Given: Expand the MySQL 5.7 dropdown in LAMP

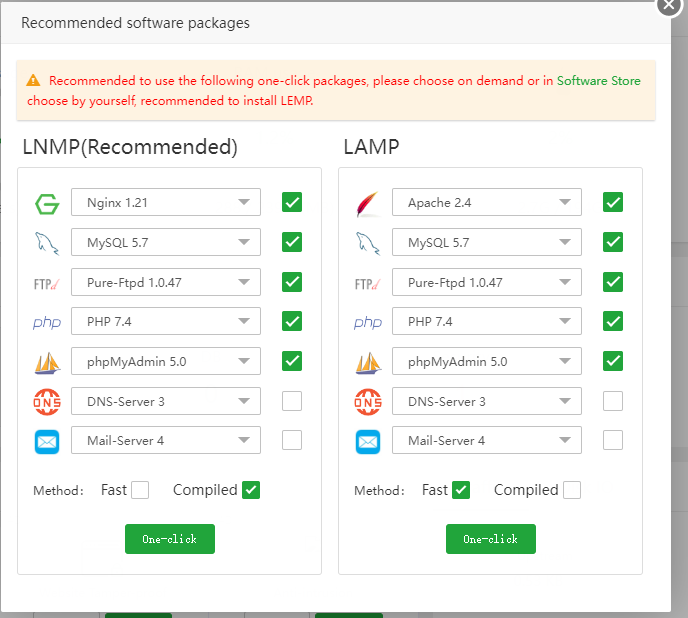Looking at the screenshot, I should pyautogui.click(x=487, y=242).
